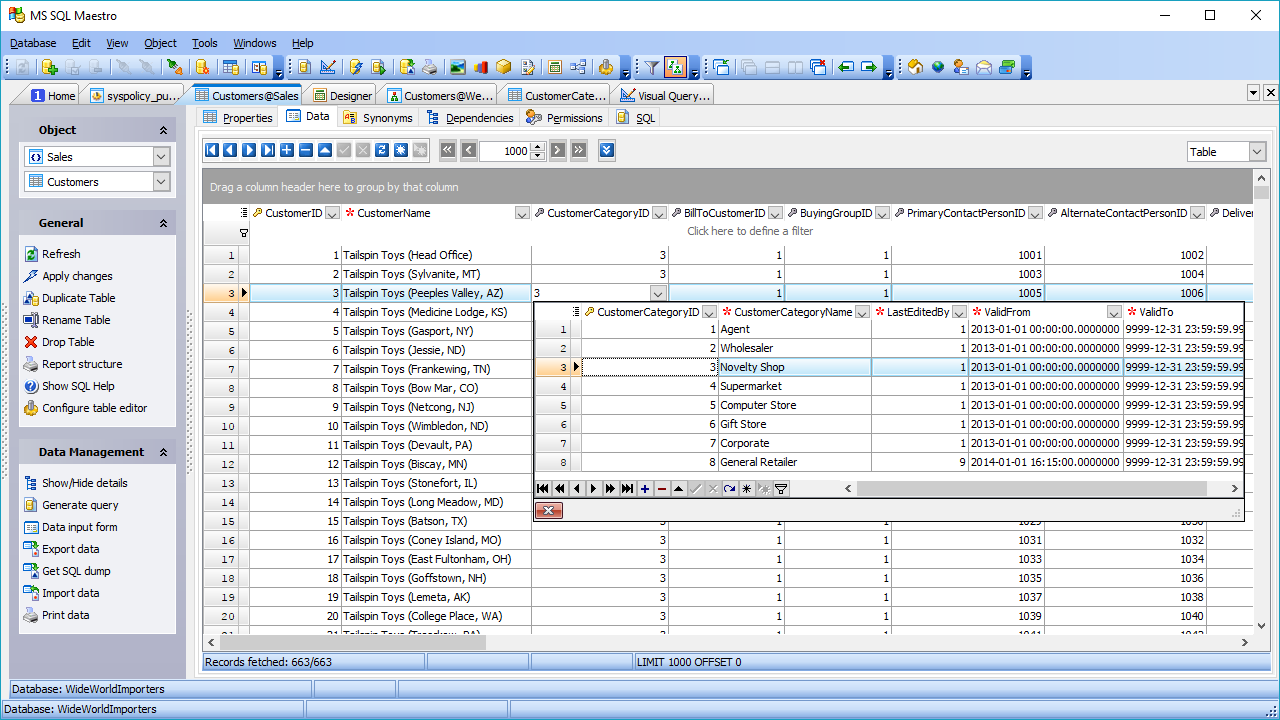
Task: Open the Designer document tab
Action: coord(343,96)
